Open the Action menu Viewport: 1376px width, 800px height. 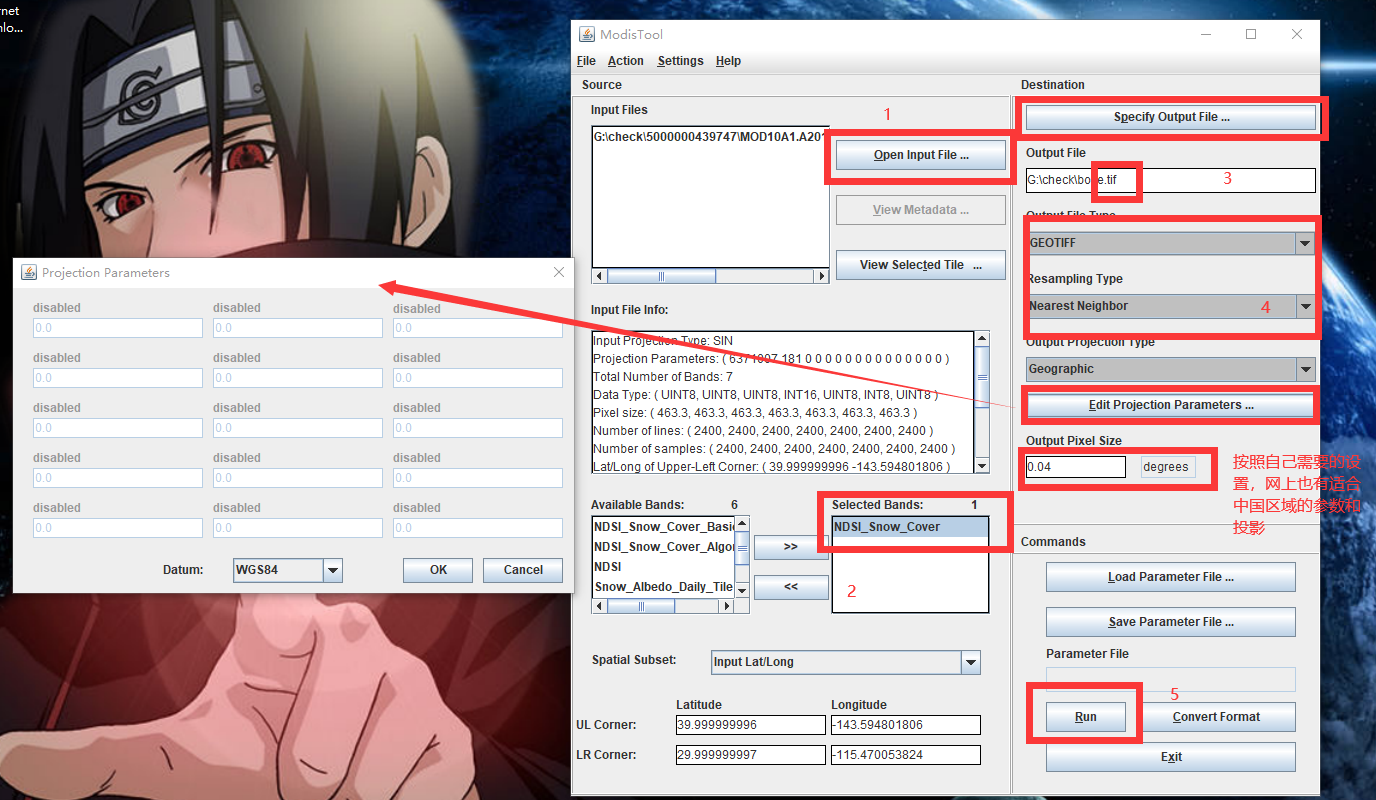(x=626, y=61)
